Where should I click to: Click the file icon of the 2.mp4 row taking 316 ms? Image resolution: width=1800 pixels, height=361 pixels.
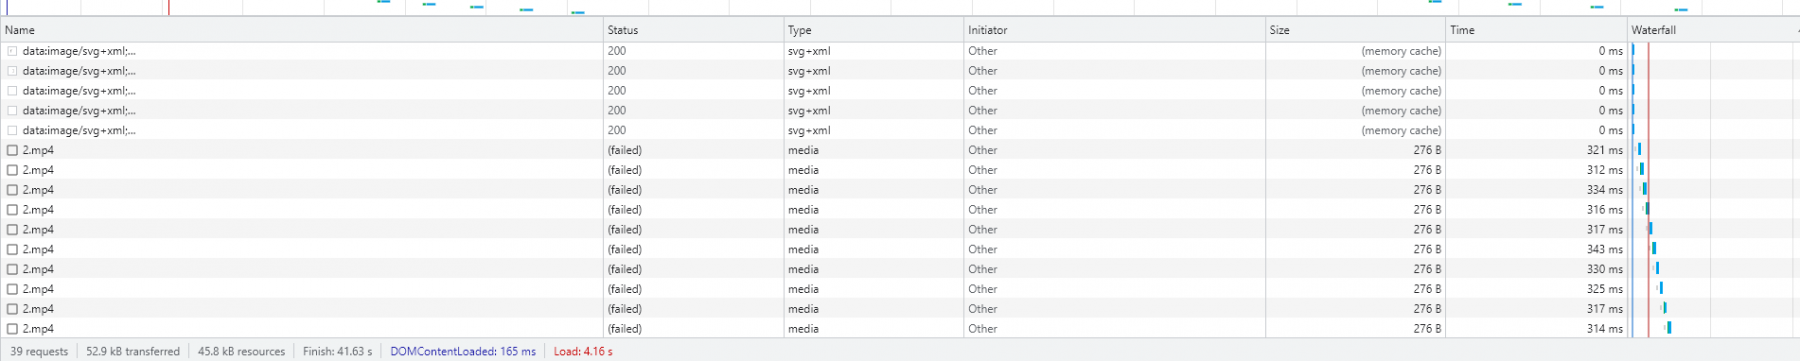(x=12, y=210)
